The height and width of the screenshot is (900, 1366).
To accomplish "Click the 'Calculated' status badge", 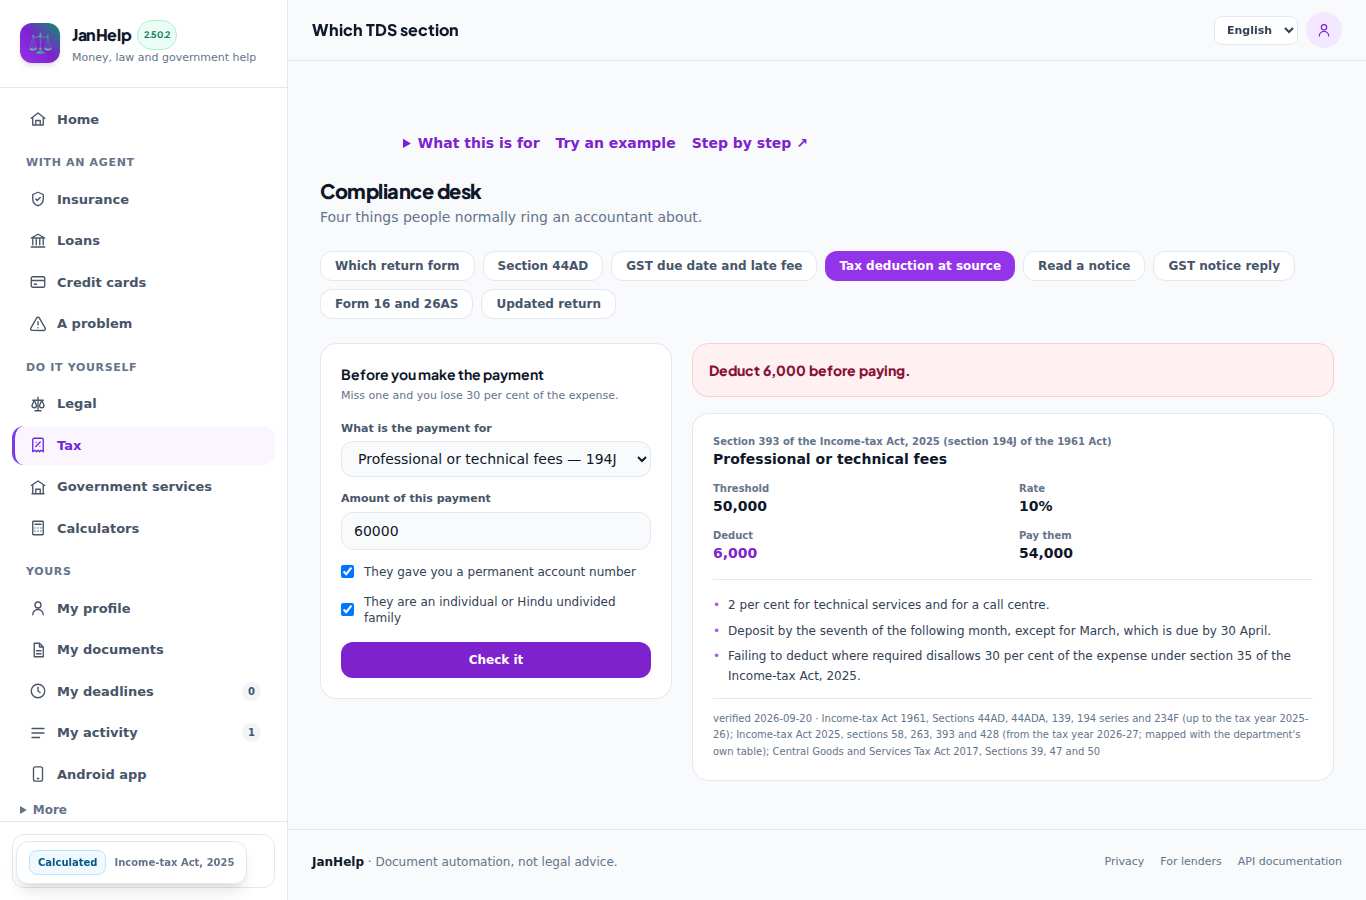I will pyautogui.click(x=68, y=862).
